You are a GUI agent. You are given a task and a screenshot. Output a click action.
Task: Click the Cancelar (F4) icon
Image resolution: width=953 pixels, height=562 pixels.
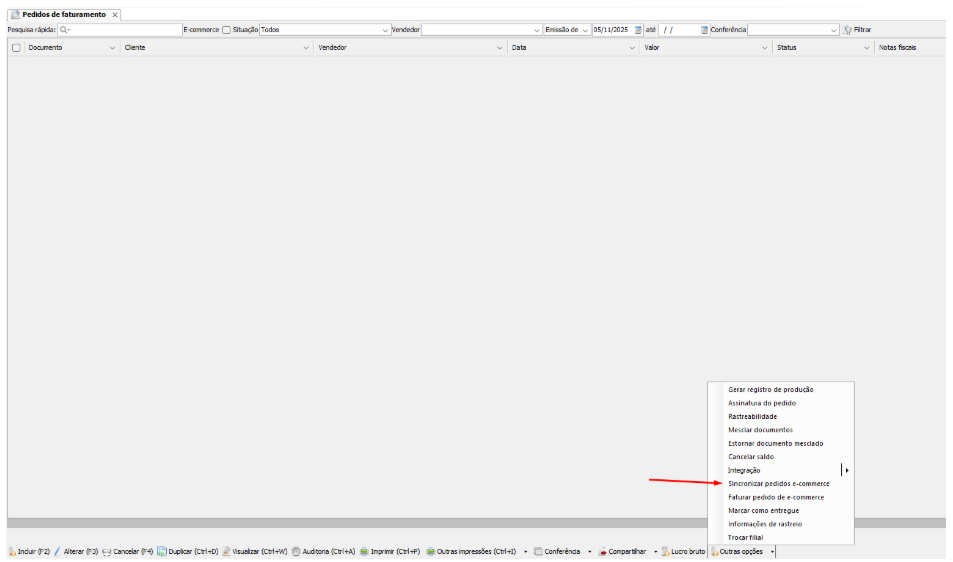coord(107,551)
